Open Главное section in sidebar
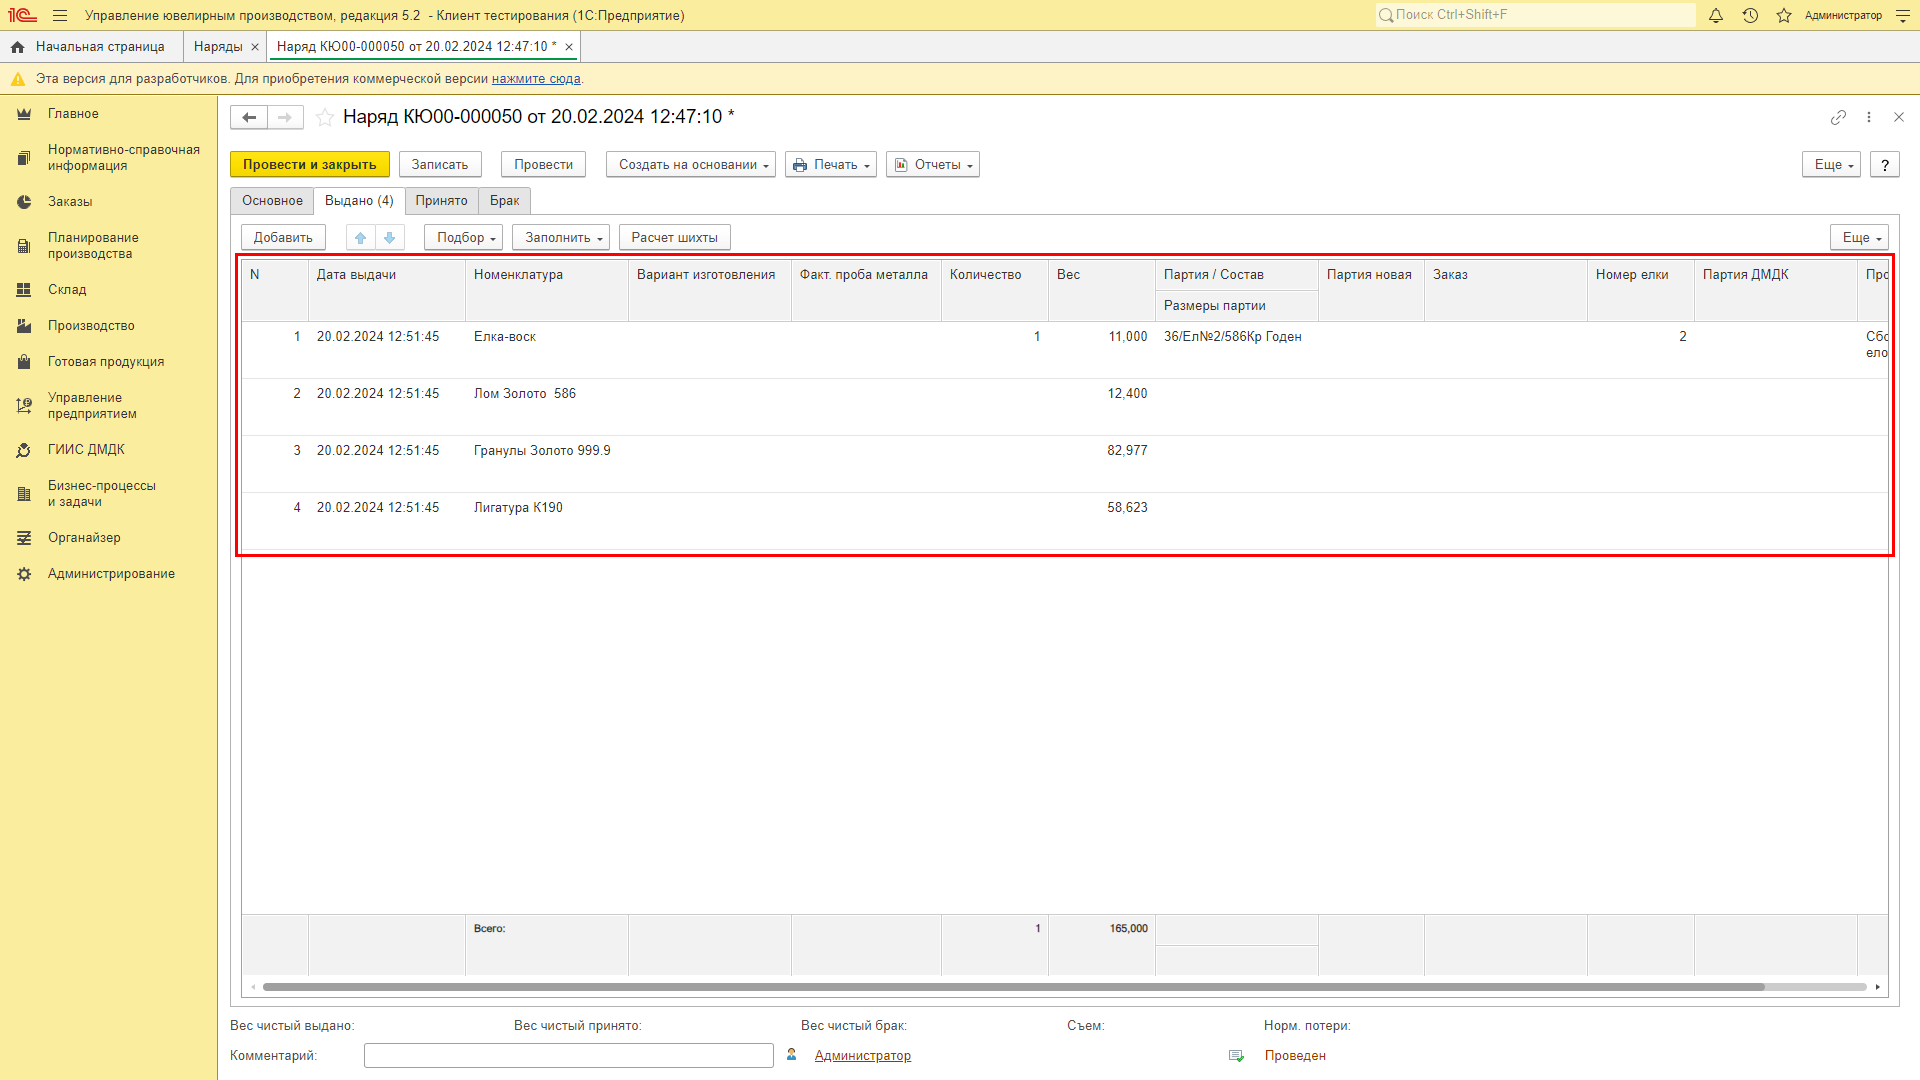The width and height of the screenshot is (1920, 1080). [x=73, y=114]
